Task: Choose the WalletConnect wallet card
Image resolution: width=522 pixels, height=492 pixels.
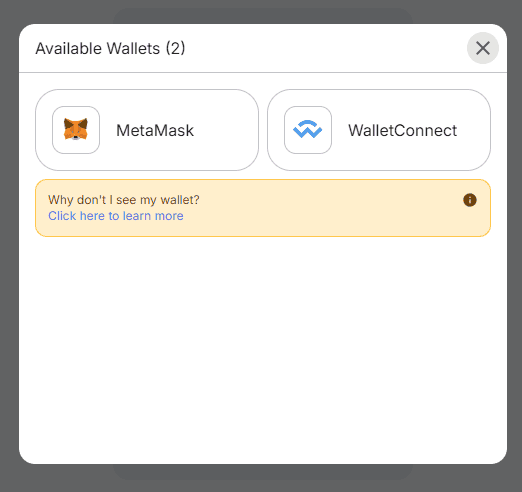Action: [379, 130]
